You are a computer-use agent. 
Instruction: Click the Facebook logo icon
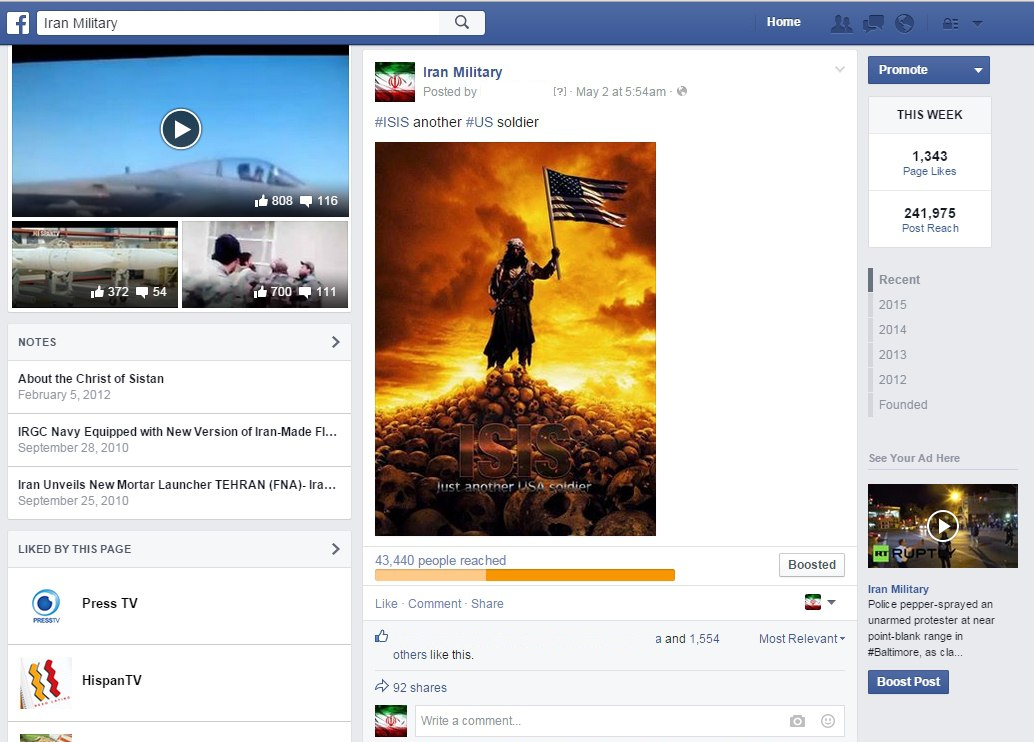pos(17,22)
